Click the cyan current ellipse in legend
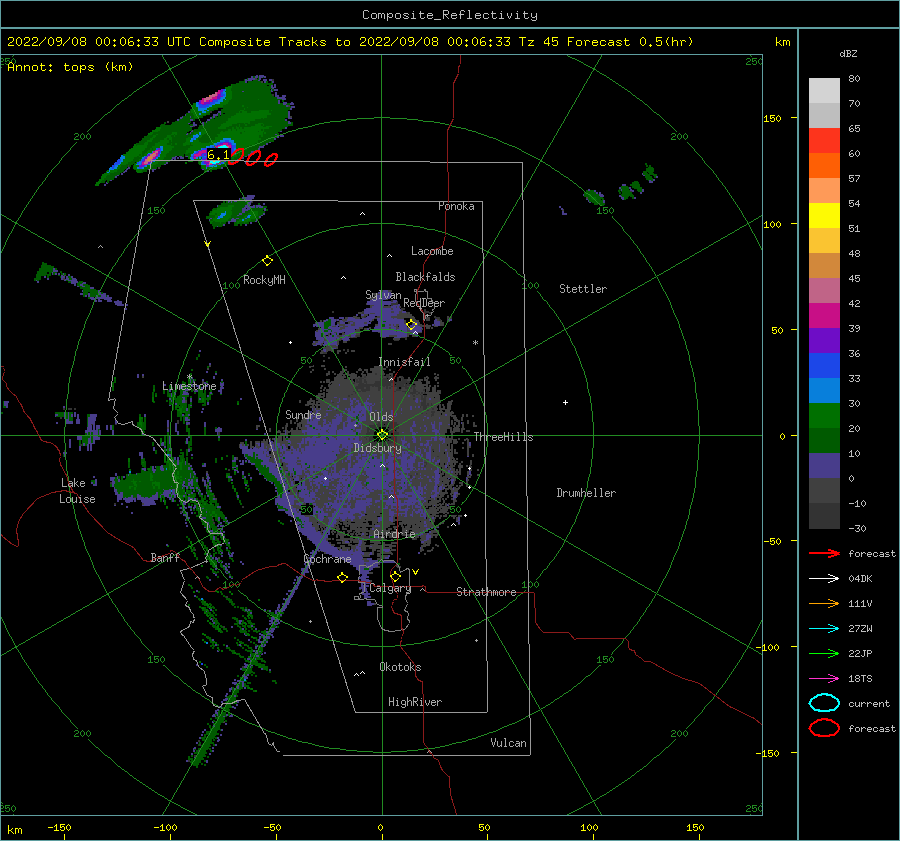 (x=824, y=703)
